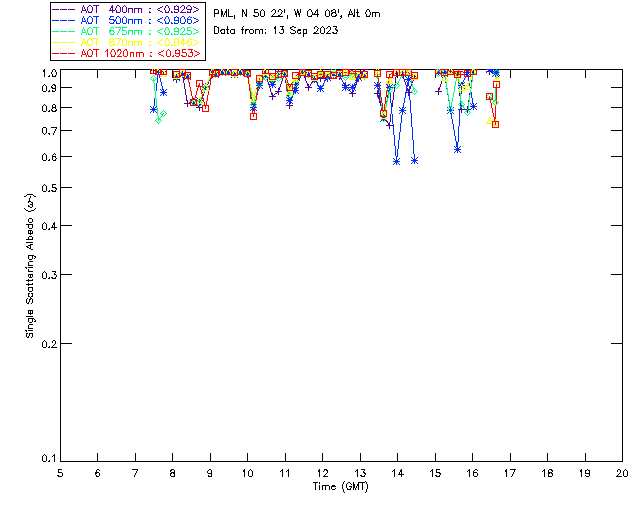Click the lowest green diamond point between hours 7 and 8
Screen dimensions: 640x512
(158, 120)
